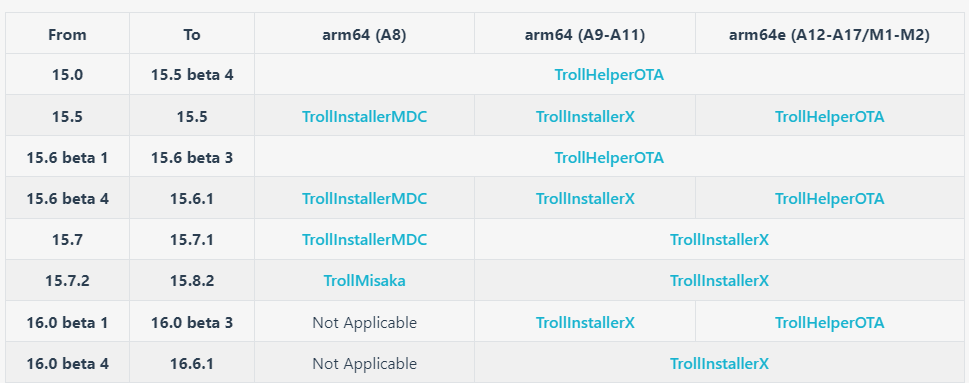The width and height of the screenshot is (969, 383).
Task: Click the arm64 (A9-A11) column header
Action: (585, 35)
